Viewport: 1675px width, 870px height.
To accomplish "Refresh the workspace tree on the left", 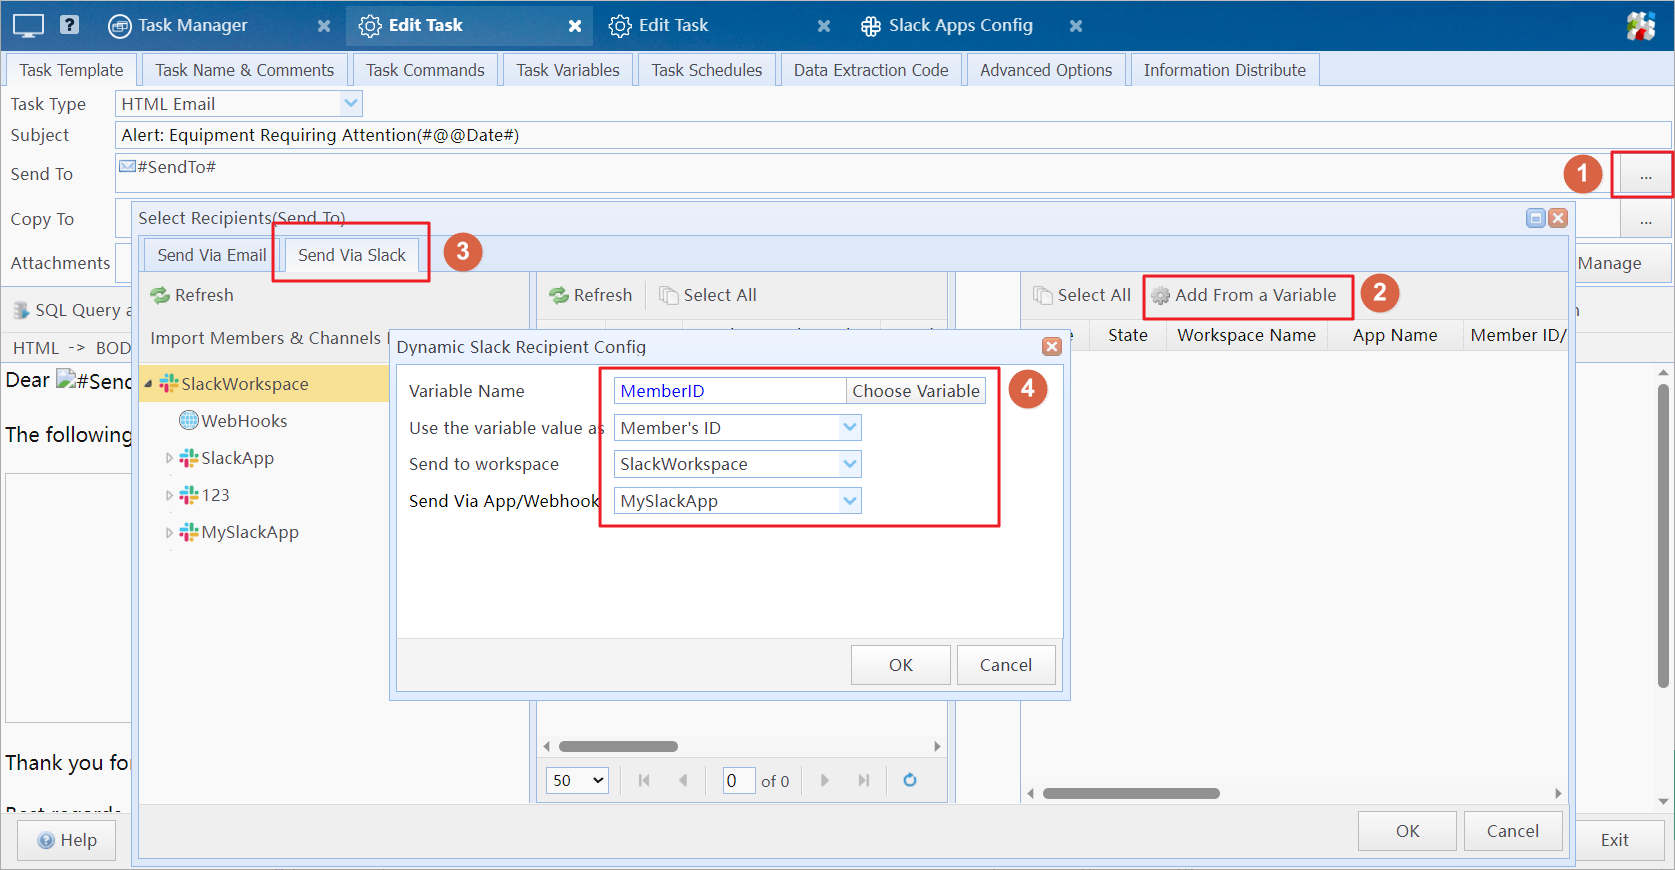I will (x=192, y=295).
